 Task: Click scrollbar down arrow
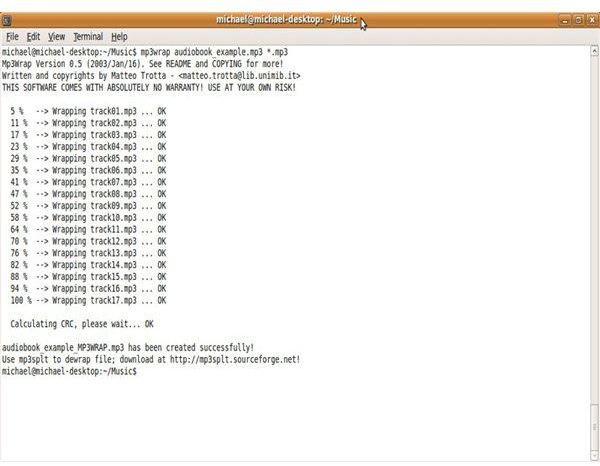tap(594, 455)
